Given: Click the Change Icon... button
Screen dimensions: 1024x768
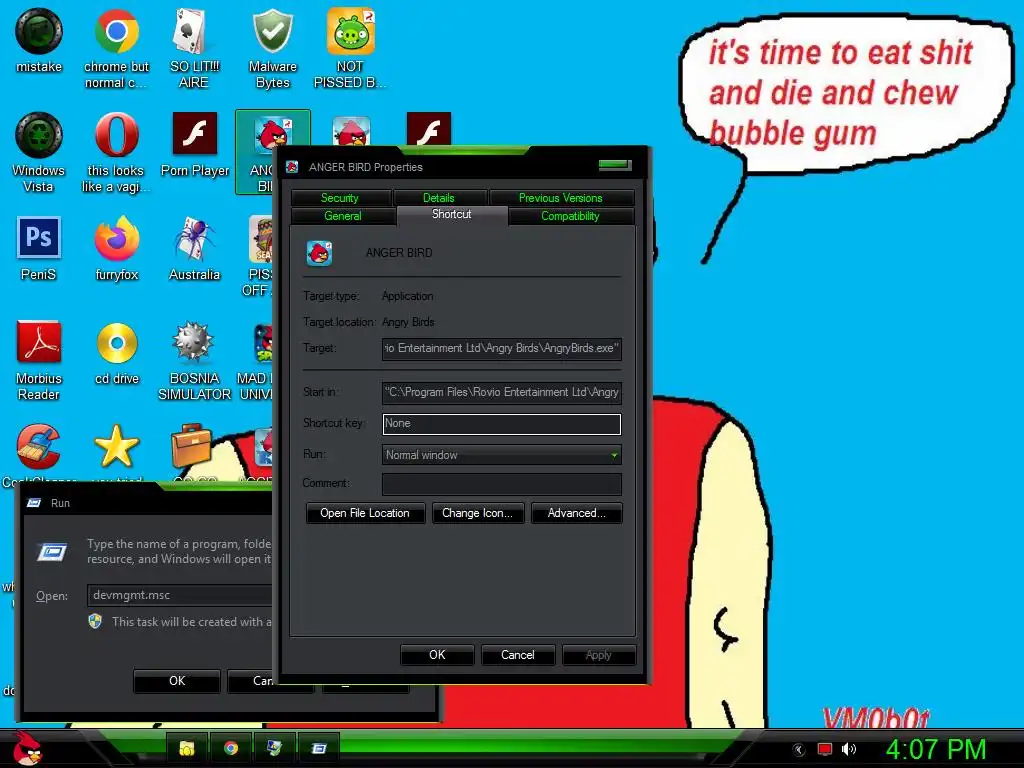Looking at the screenshot, I should click(x=477, y=513).
